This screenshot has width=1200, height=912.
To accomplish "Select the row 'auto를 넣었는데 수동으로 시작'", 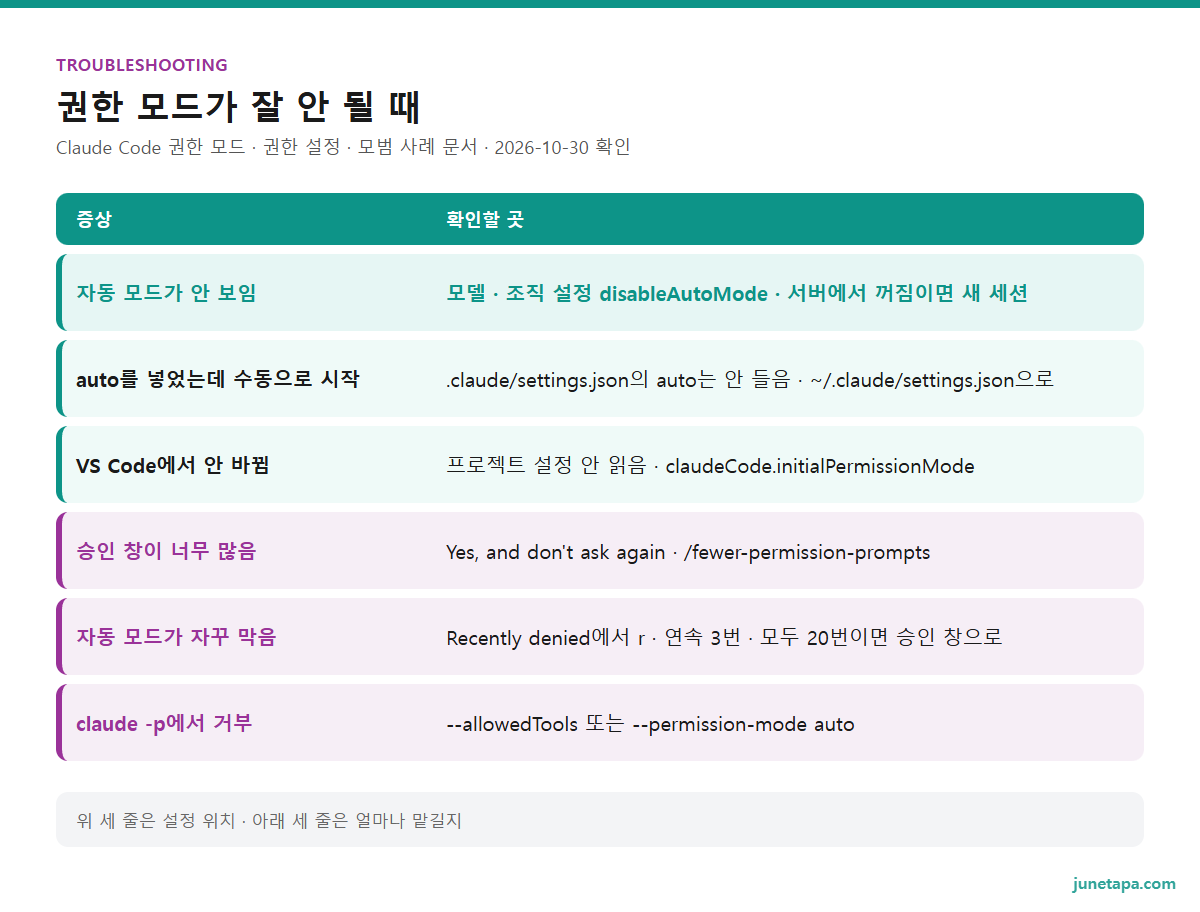I will coord(600,378).
